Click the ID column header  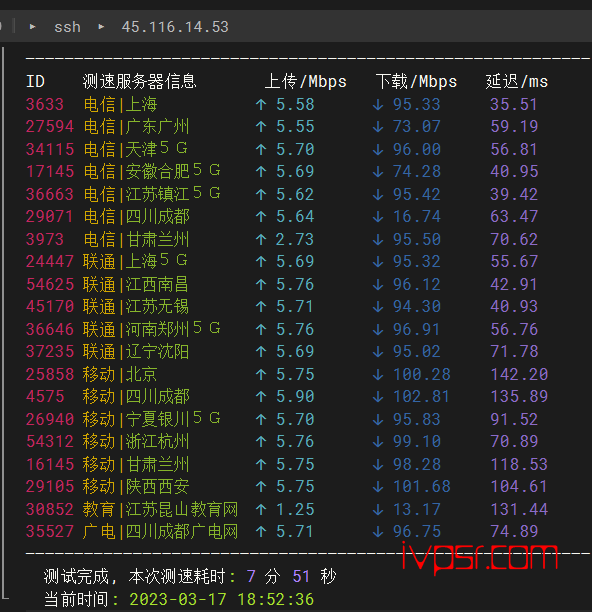coord(35,82)
